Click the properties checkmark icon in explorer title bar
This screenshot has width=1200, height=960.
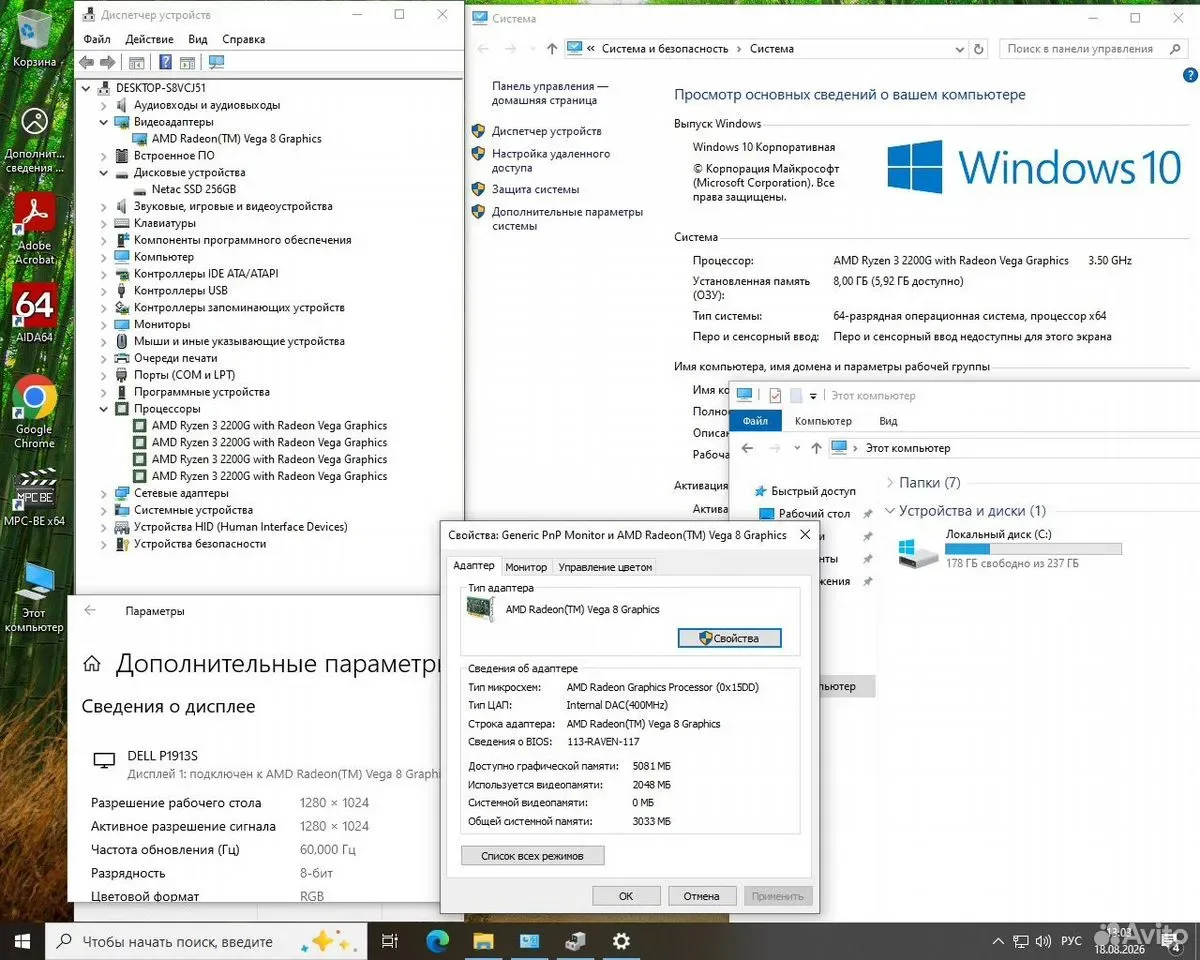tap(773, 396)
